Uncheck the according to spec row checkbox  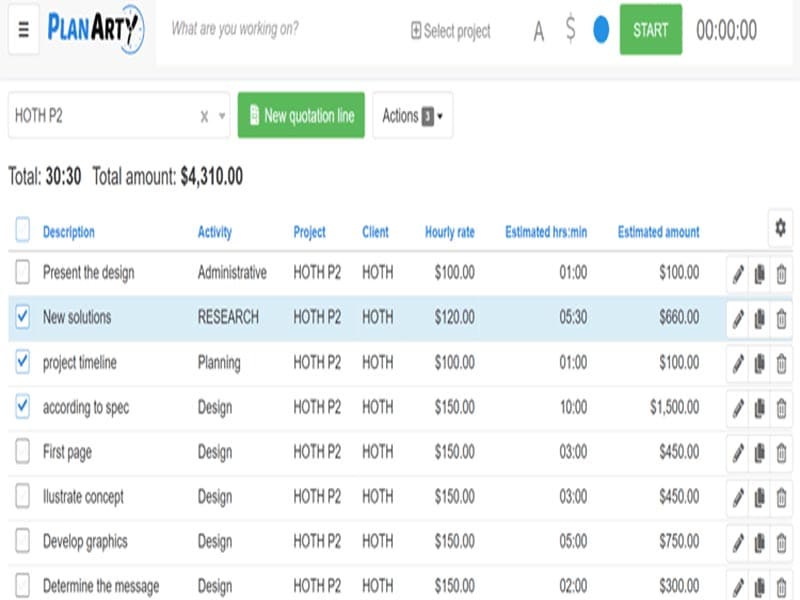click(22, 406)
